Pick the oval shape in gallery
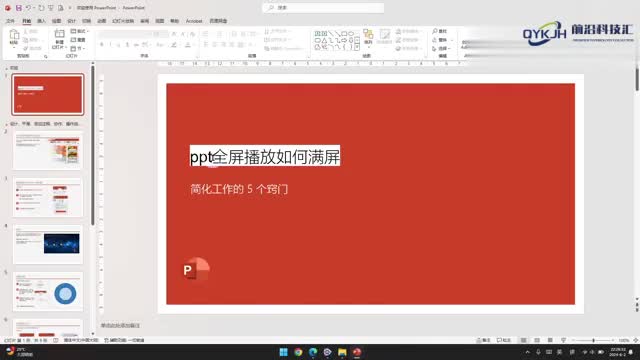Image resolution: width=640 pixels, height=360 pixels. point(351,33)
